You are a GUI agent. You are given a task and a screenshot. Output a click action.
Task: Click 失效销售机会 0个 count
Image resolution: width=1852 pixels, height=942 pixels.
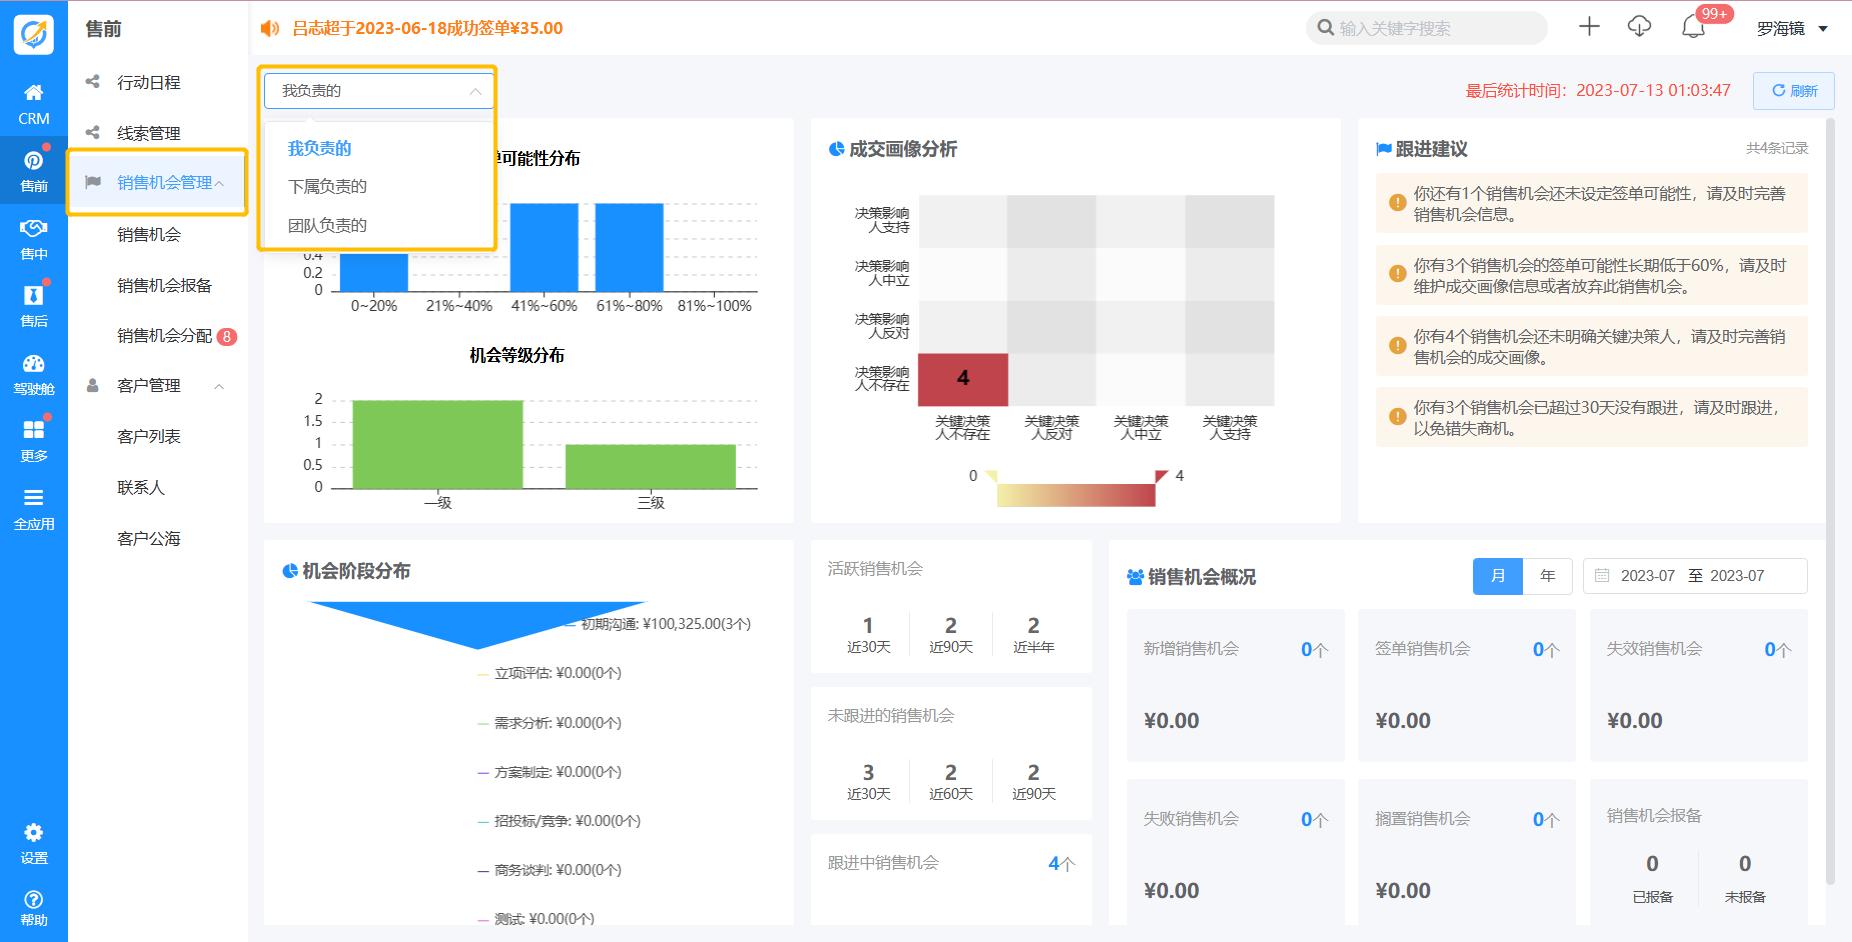1778,649
